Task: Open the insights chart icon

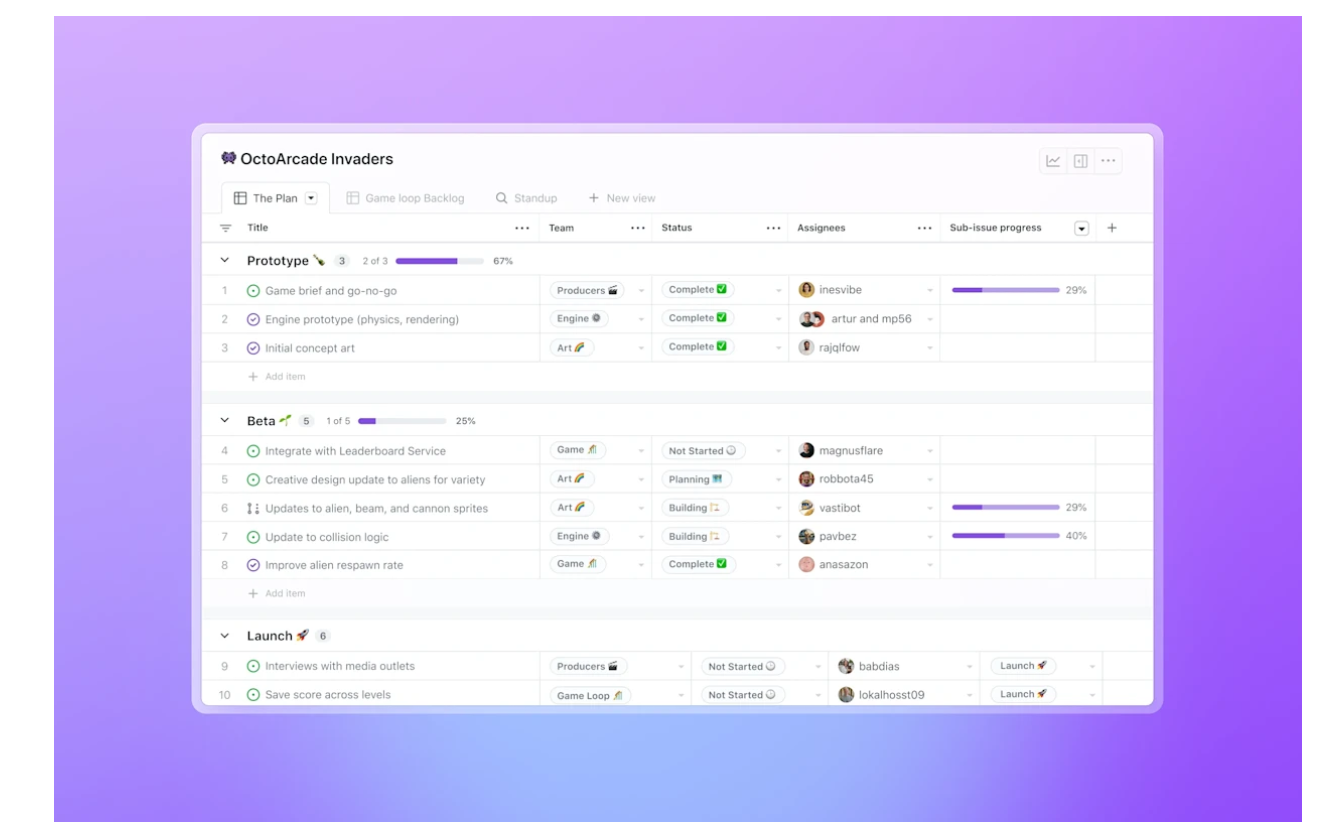Action: click(1053, 161)
